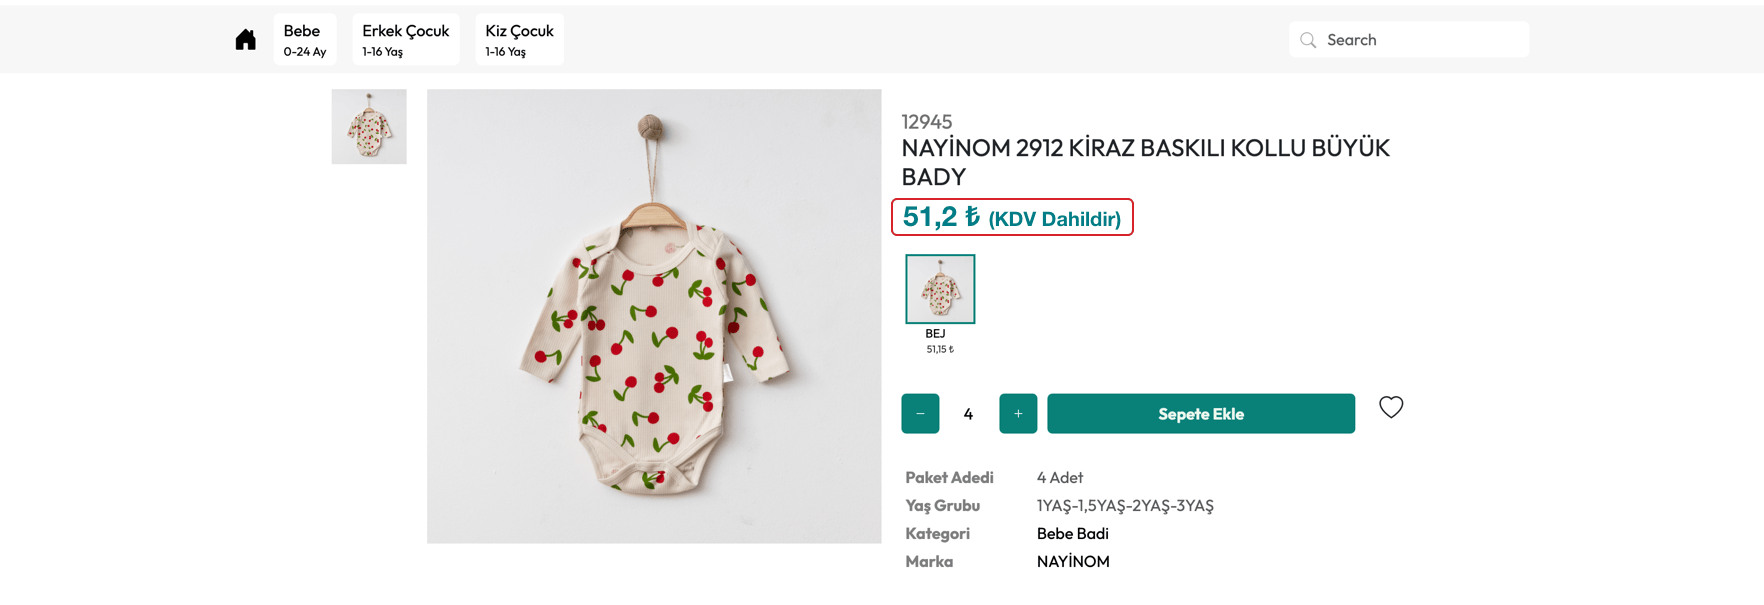The image size is (1764, 605).
Task: Click the 51,2 ₺ price box
Action: pyautogui.click(x=1011, y=218)
